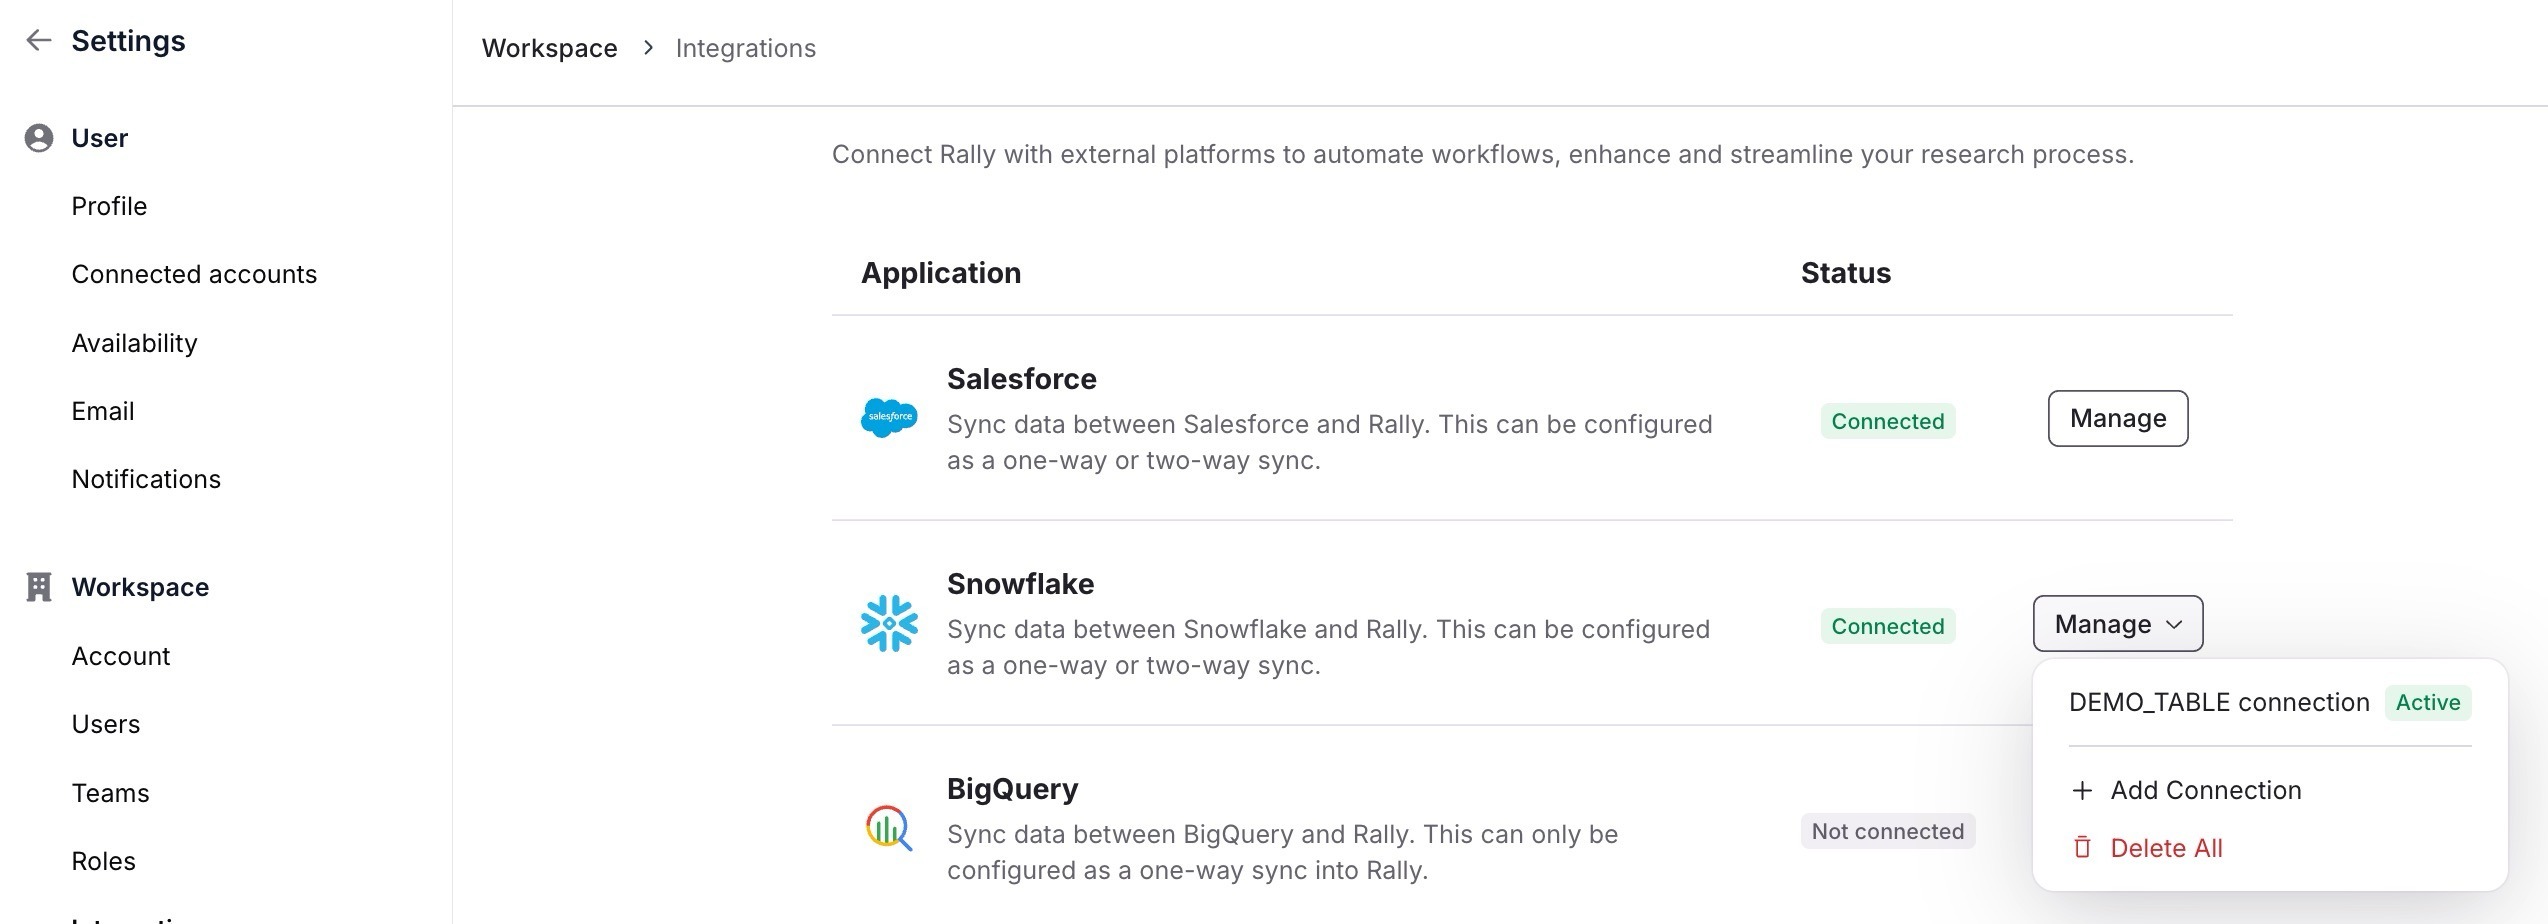Collapse the Snowflake Manage dropdown

pyautogui.click(x=2117, y=624)
